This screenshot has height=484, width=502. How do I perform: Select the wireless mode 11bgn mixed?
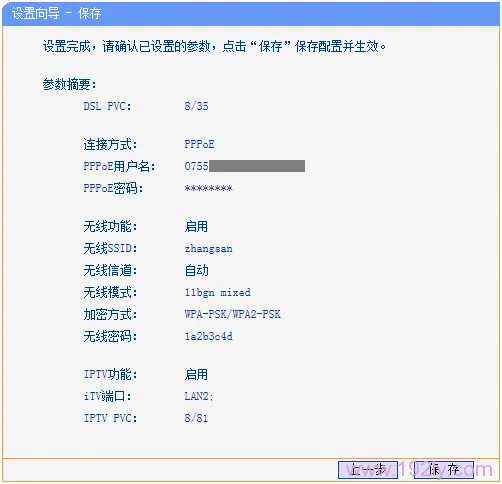[x=217, y=293]
